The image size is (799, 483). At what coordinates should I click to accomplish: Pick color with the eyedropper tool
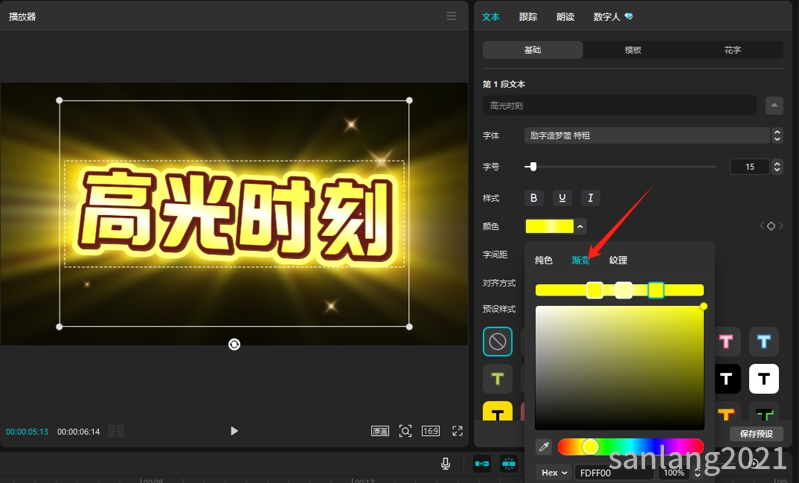[544, 447]
